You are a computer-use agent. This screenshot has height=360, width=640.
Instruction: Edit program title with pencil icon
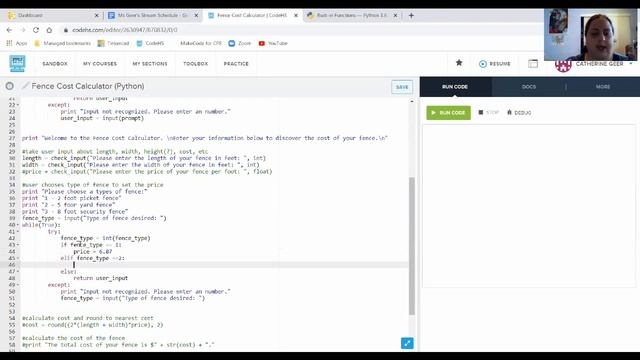coord(25,86)
